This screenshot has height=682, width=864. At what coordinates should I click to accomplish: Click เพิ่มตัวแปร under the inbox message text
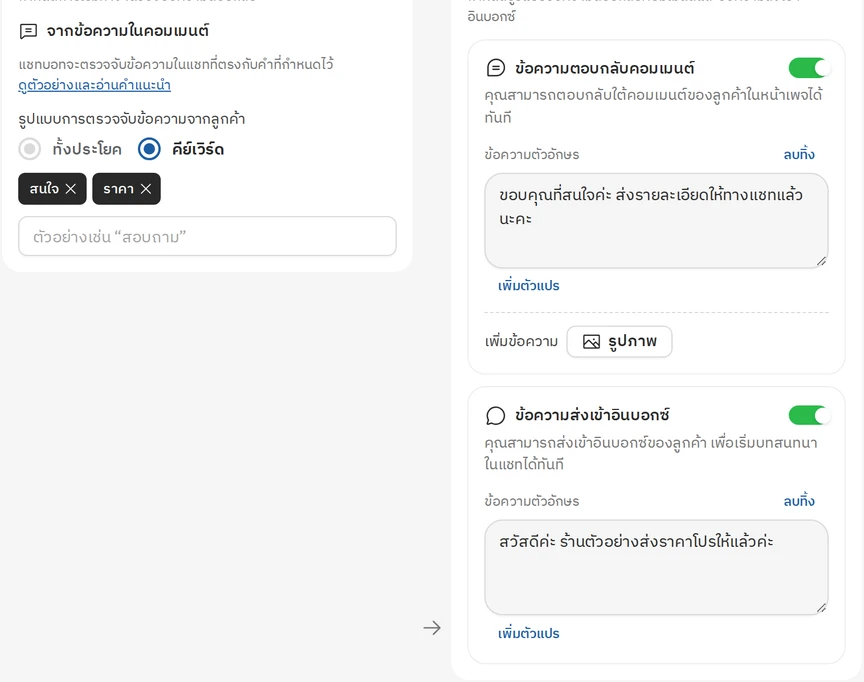(528, 634)
